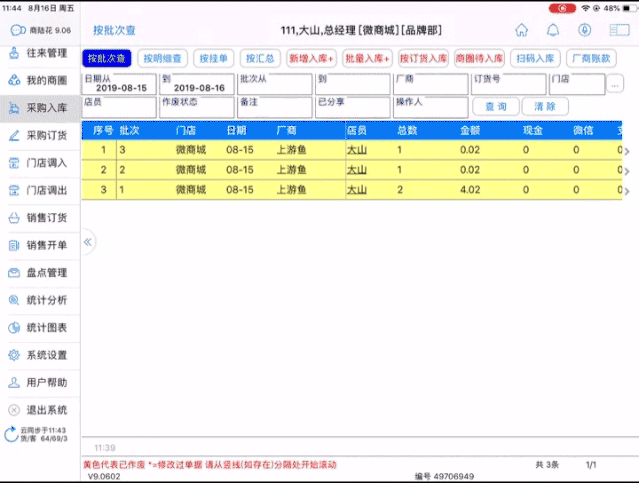Click the 盘点管理 sidebar icon
Image resolution: width=639 pixels, height=483 pixels.
click(x=14, y=273)
